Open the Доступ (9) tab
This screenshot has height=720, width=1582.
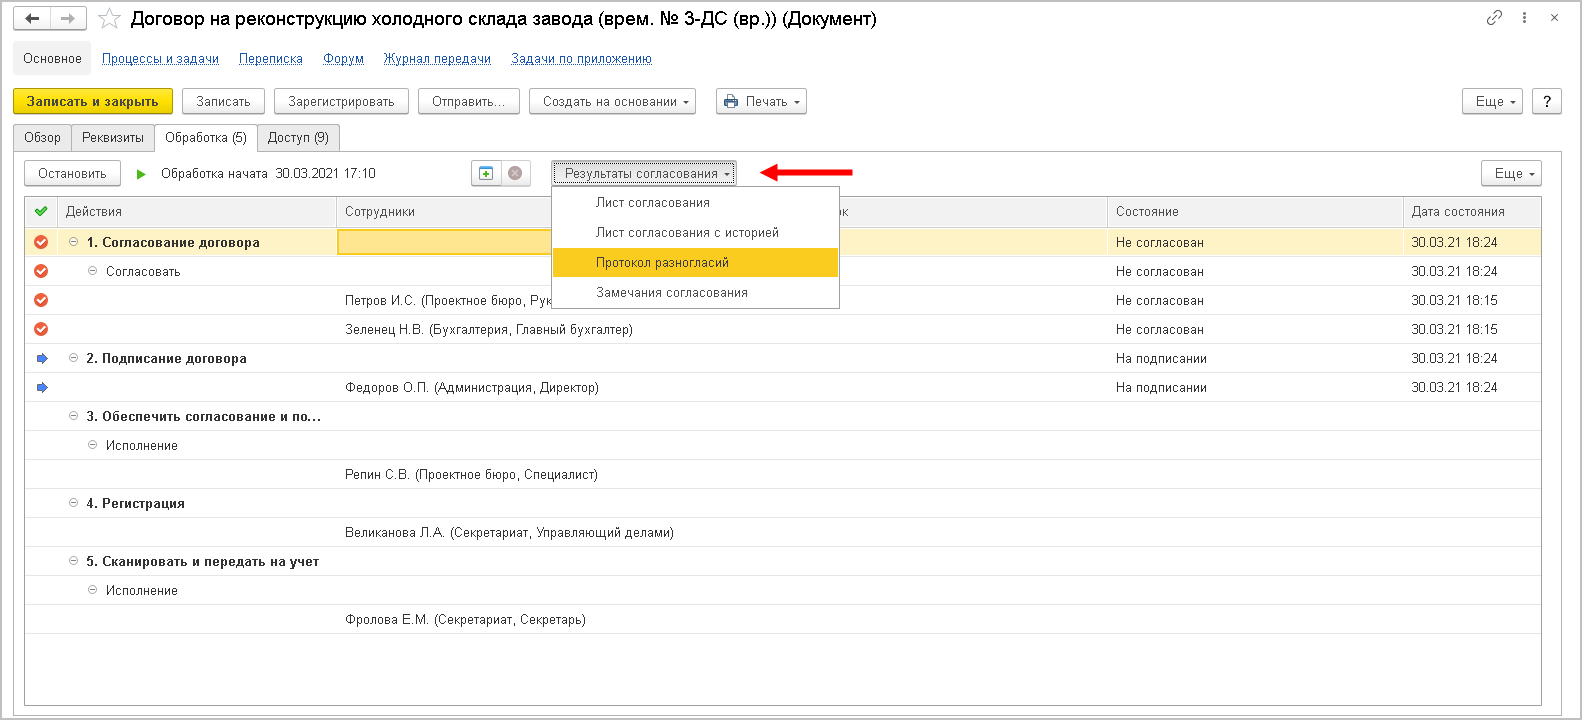[298, 138]
